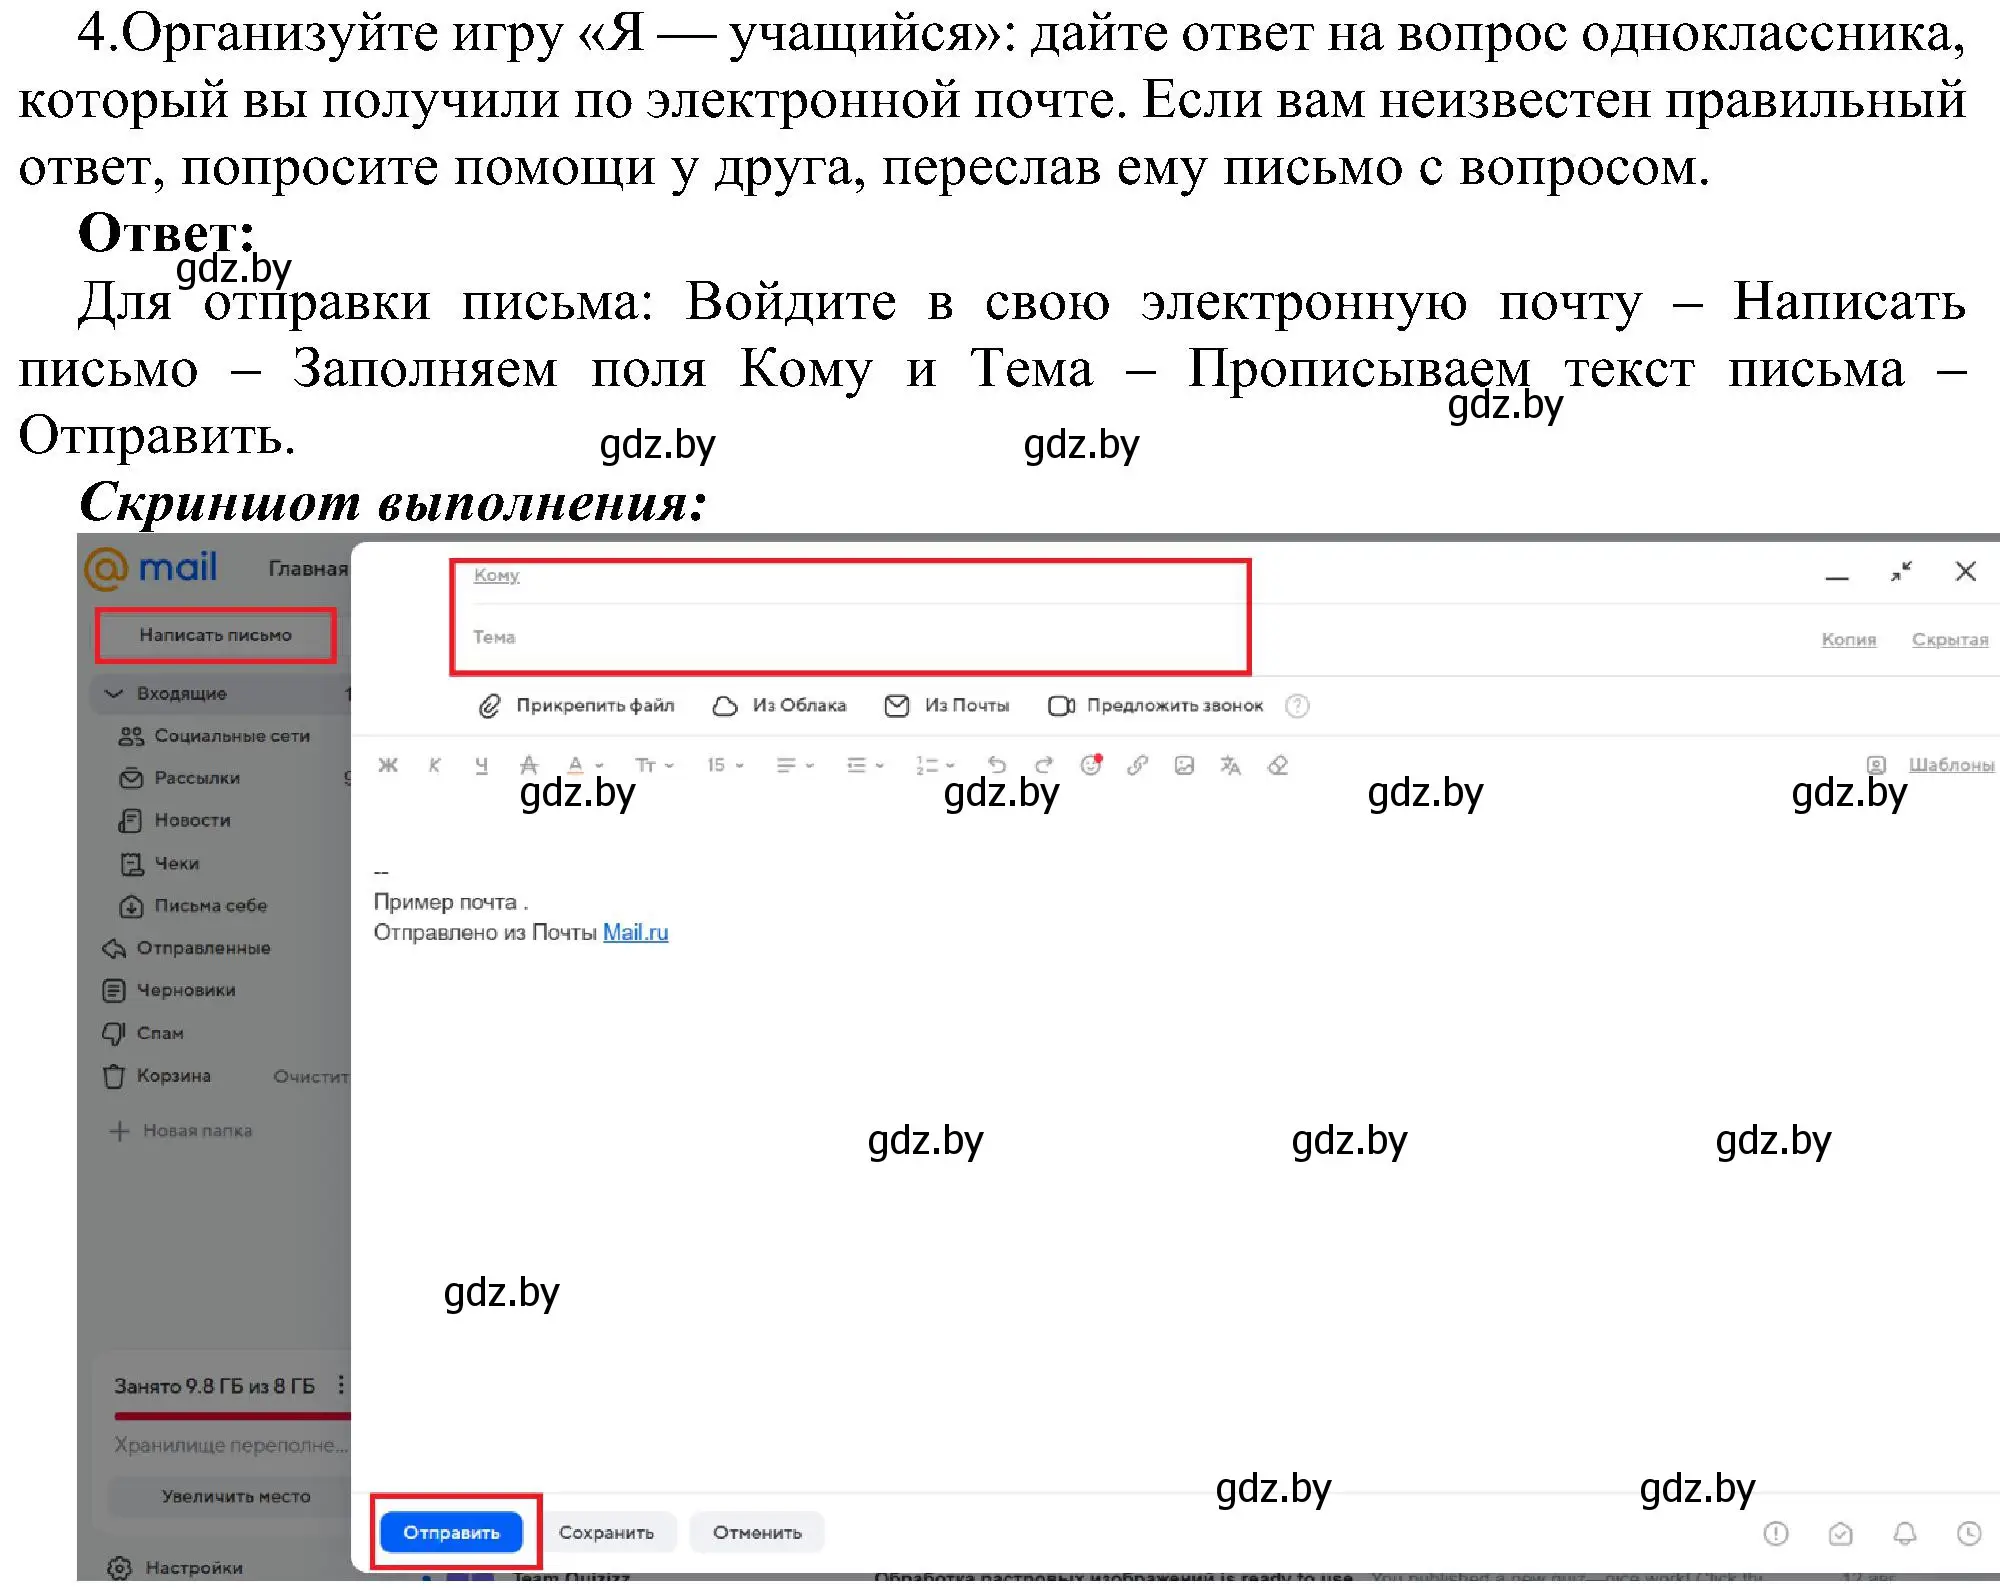Open Шаблоны templates link
The height and width of the screenshot is (1592, 2000).
point(1951,765)
